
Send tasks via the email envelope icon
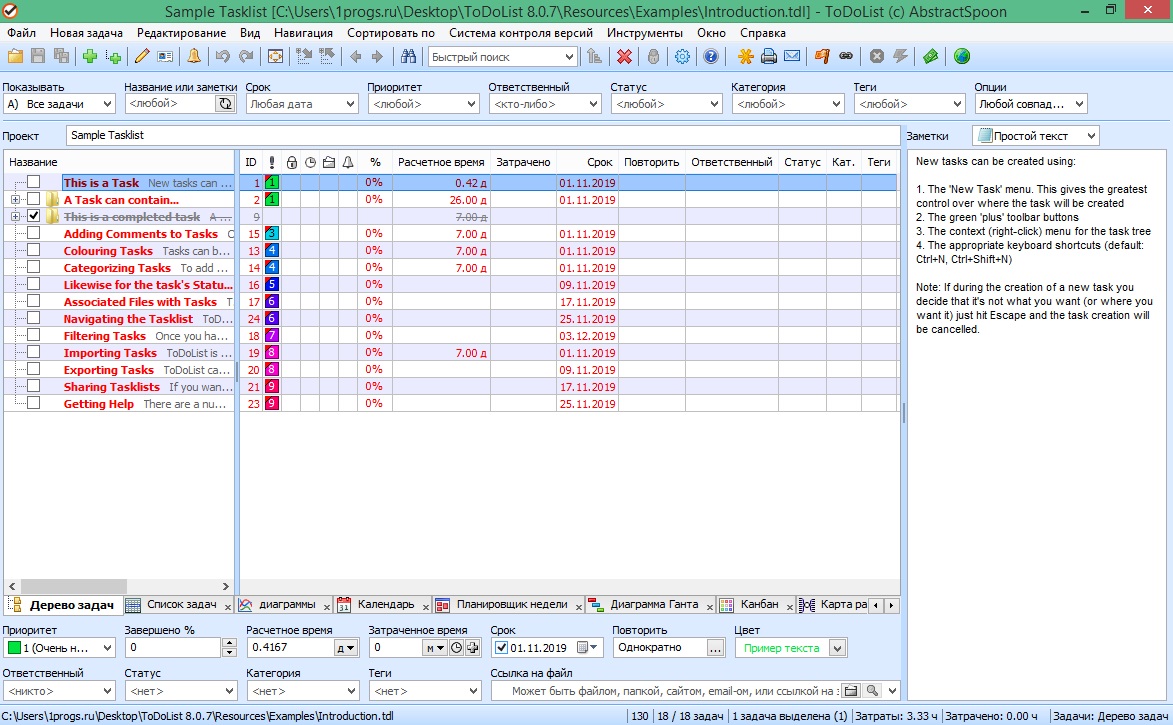coord(793,57)
